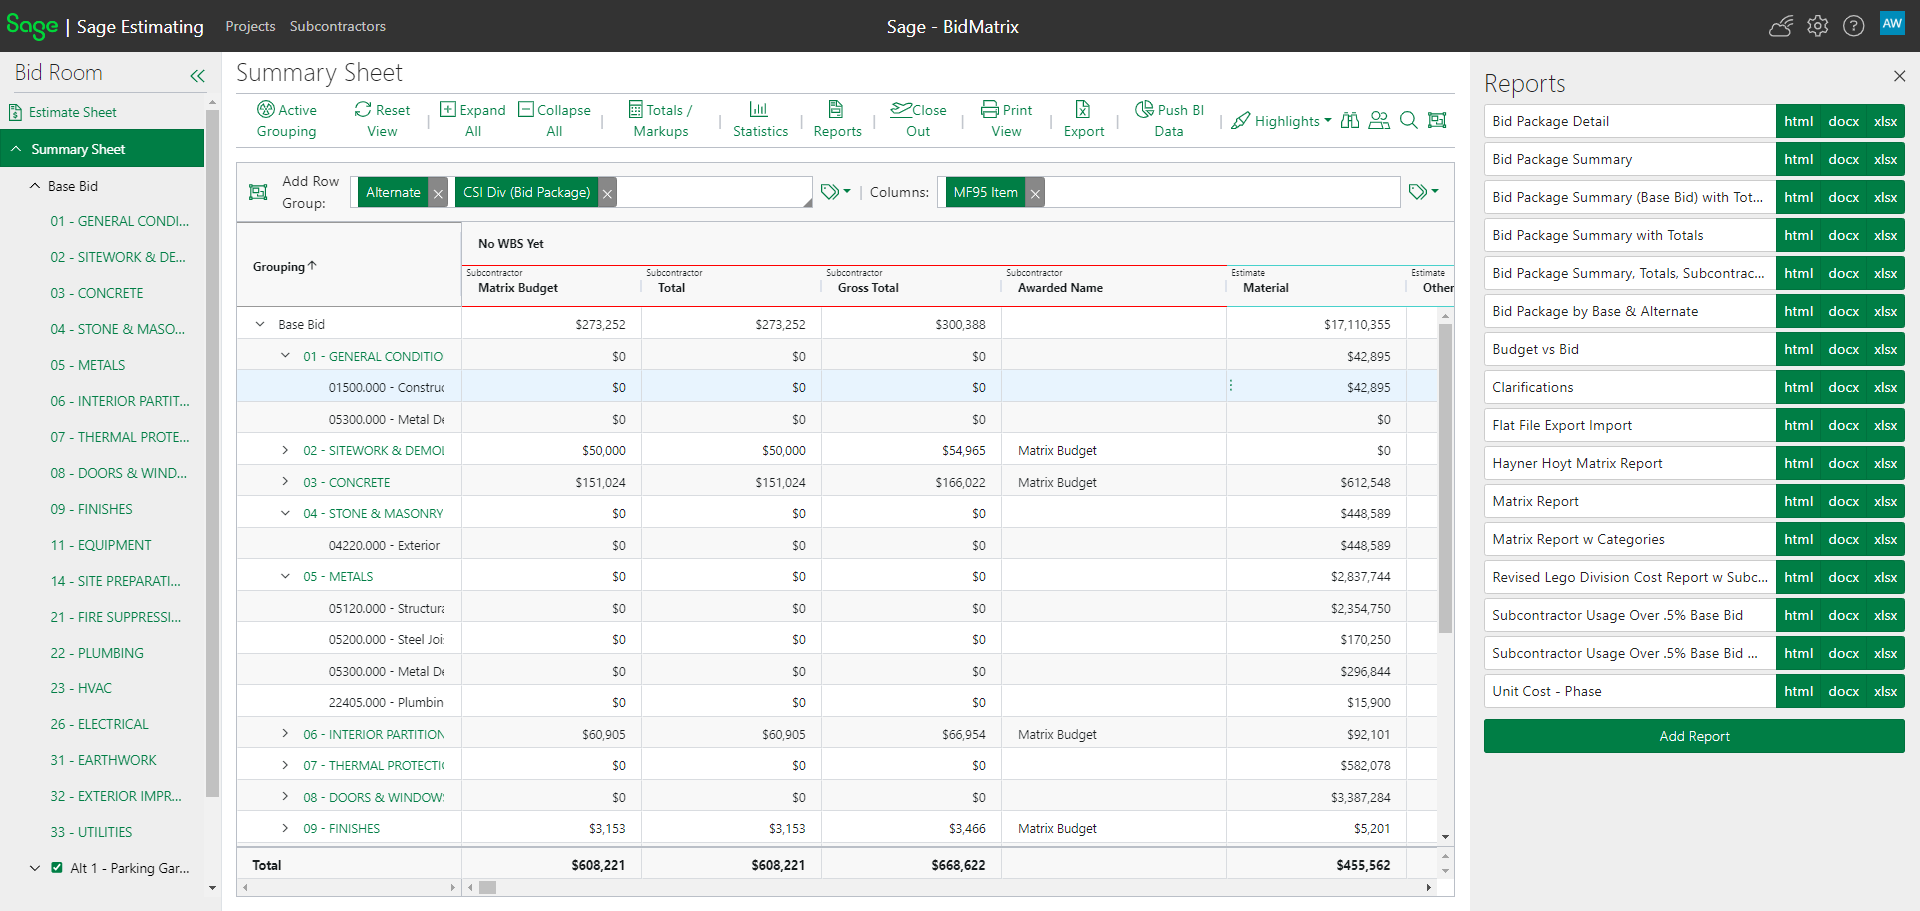Image resolution: width=1920 pixels, height=911 pixels.
Task: Open the Projects menu
Action: (x=250, y=26)
